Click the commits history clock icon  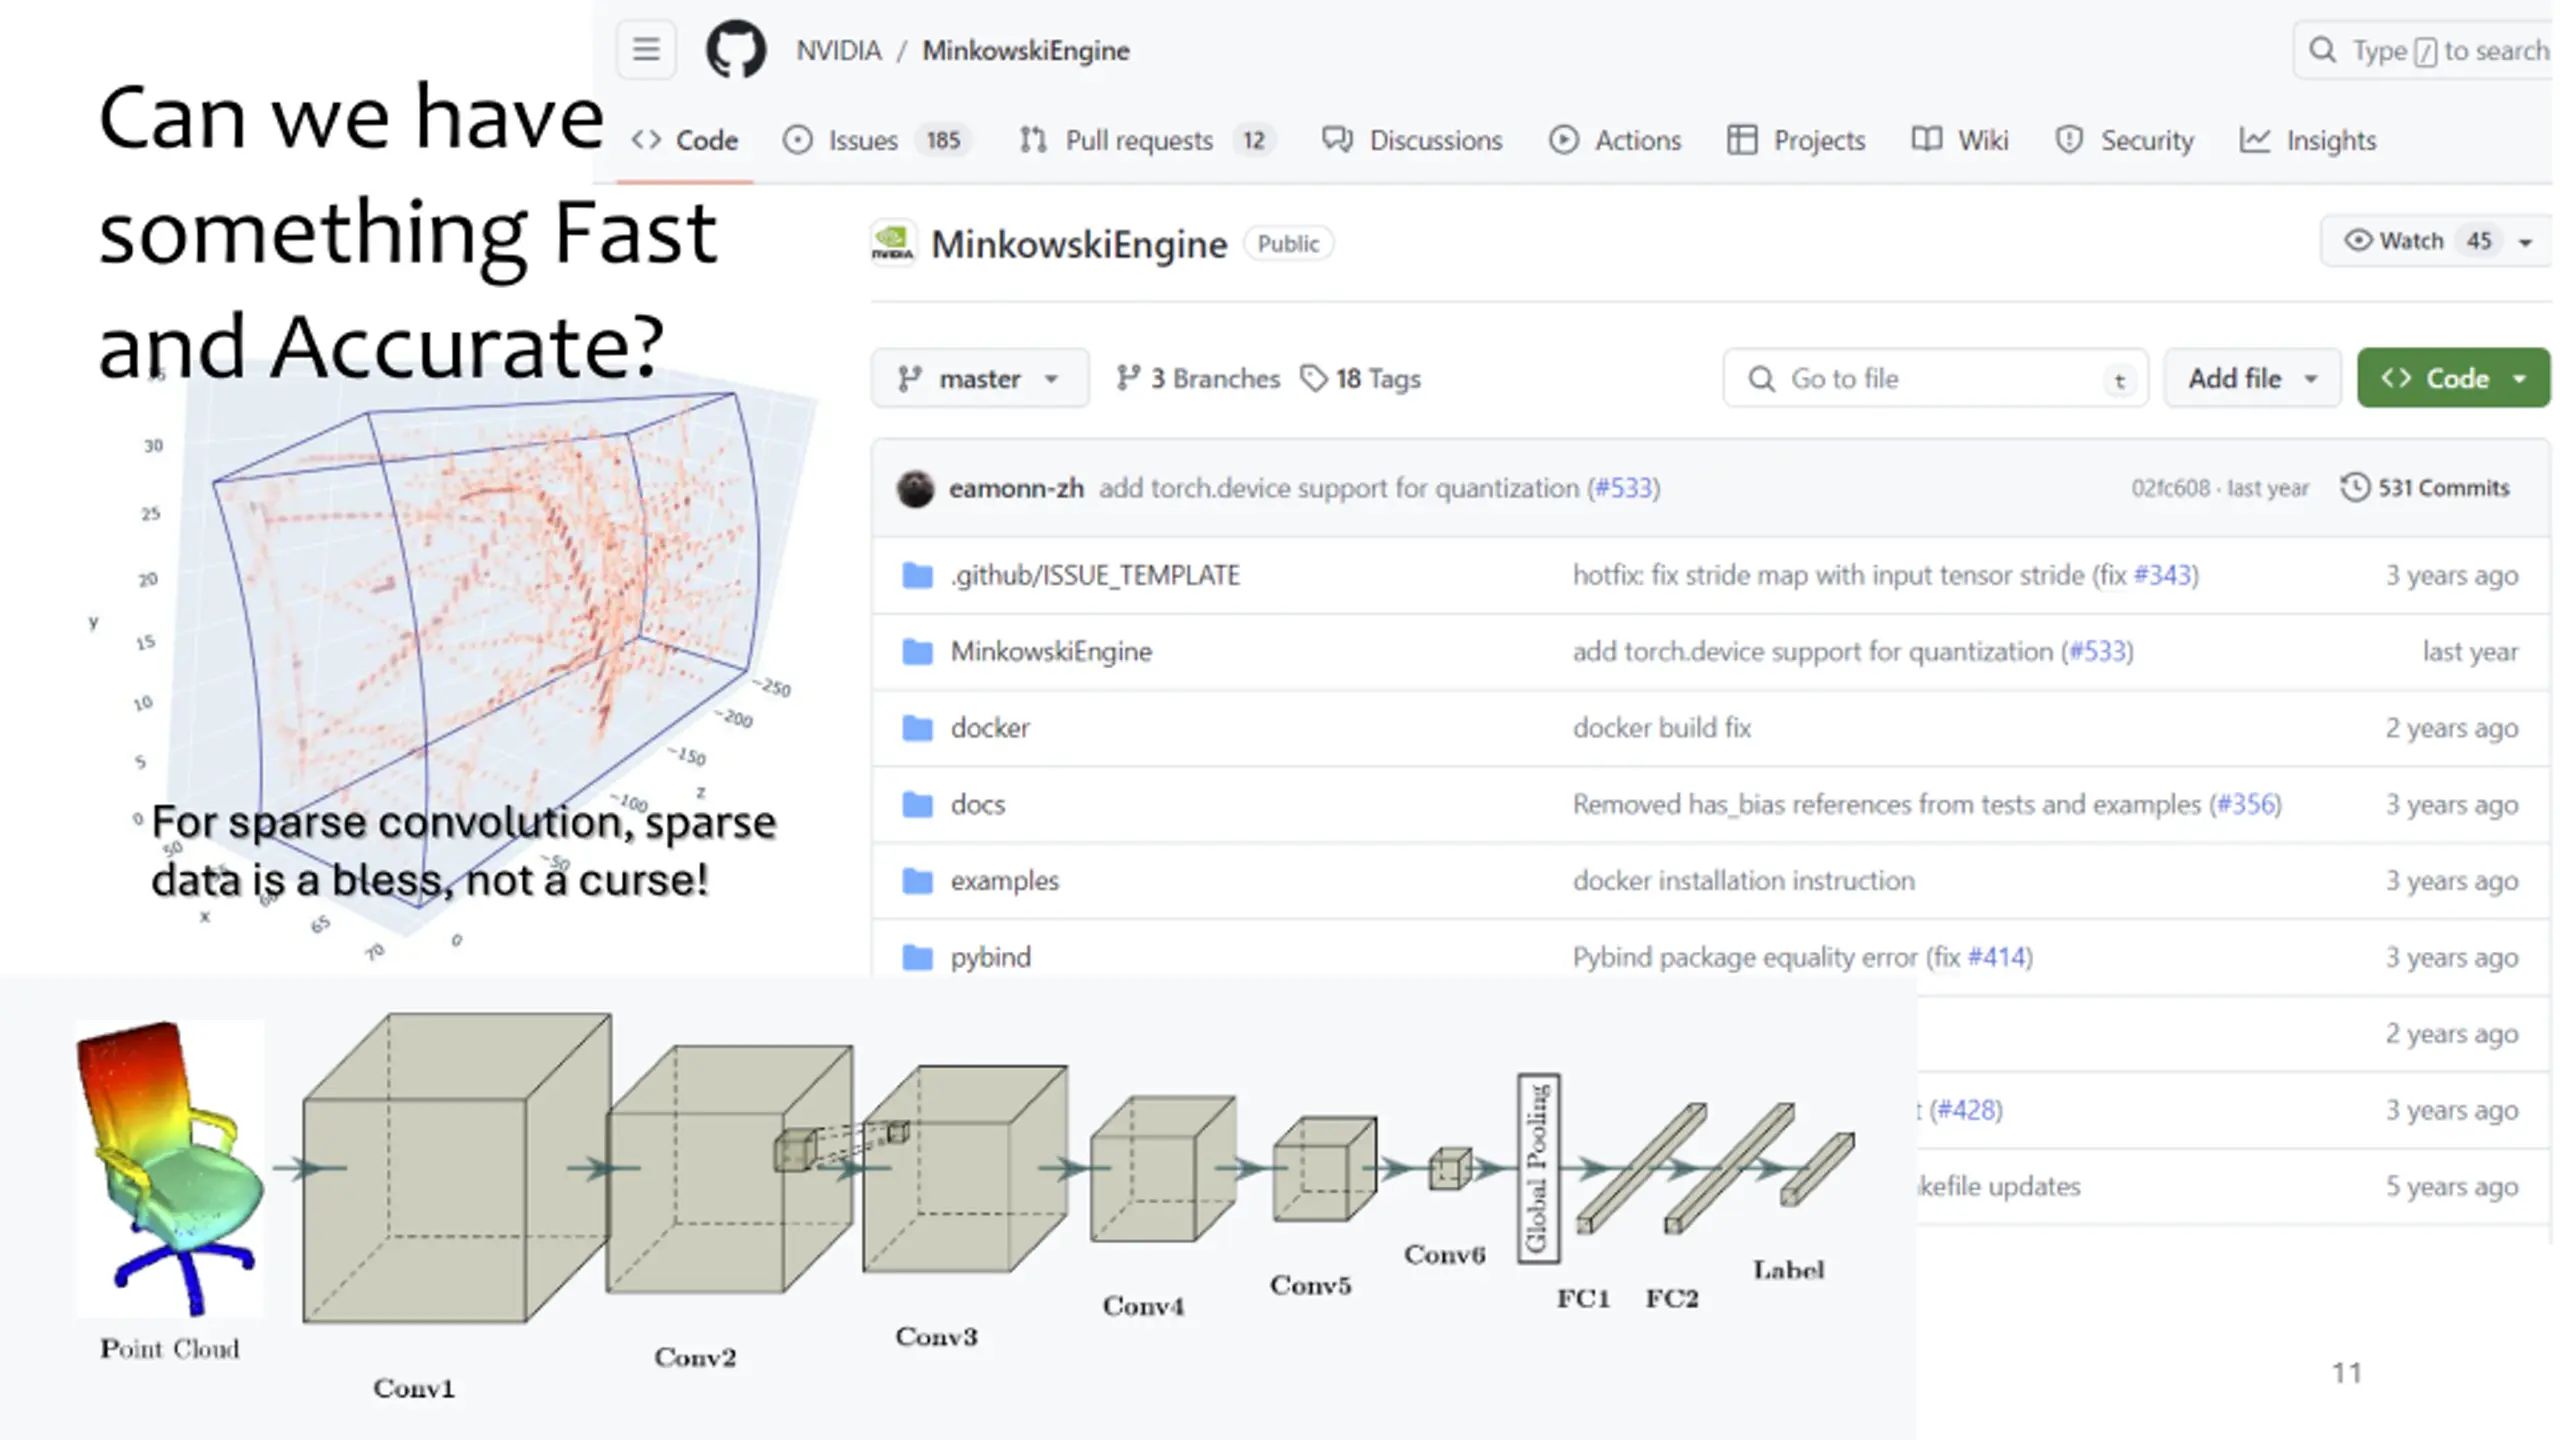pyautogui.click(x=2355, y=487)
